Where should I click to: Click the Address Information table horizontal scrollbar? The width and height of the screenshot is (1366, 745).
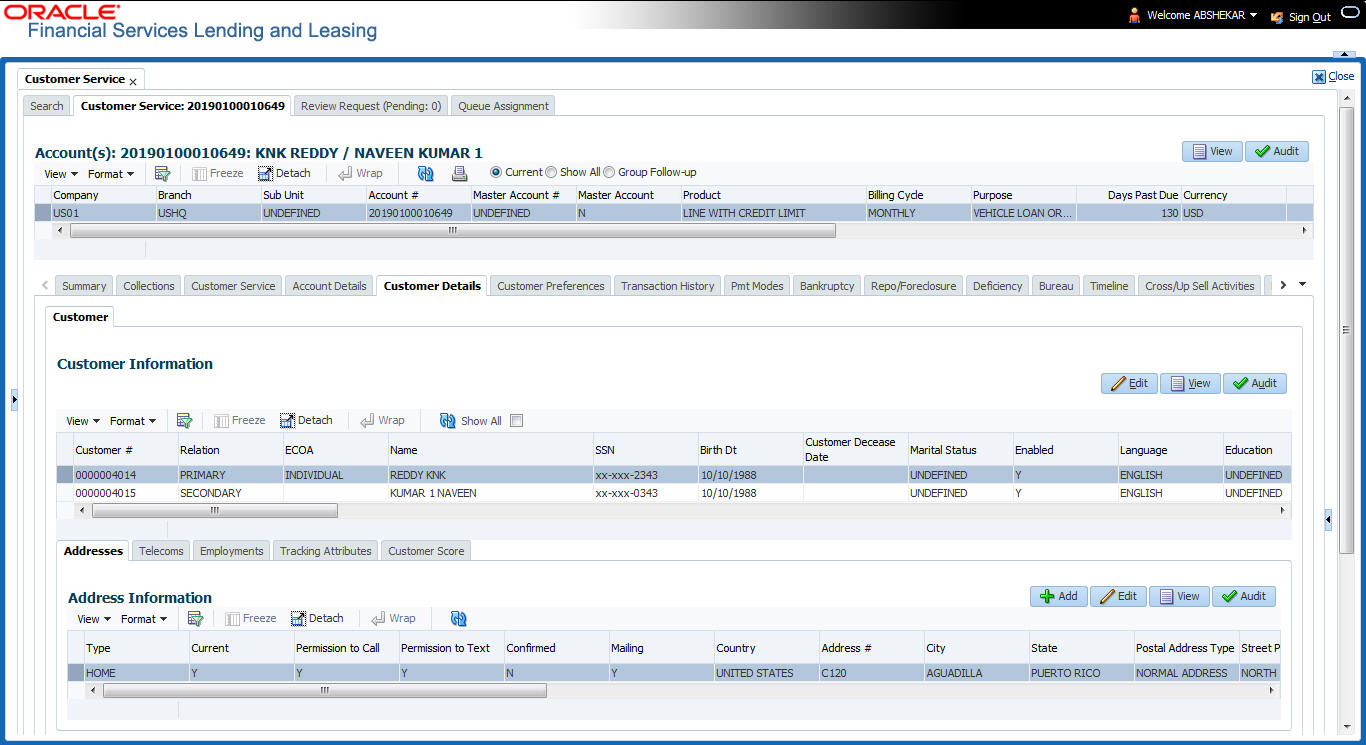[x=325, y=690]
